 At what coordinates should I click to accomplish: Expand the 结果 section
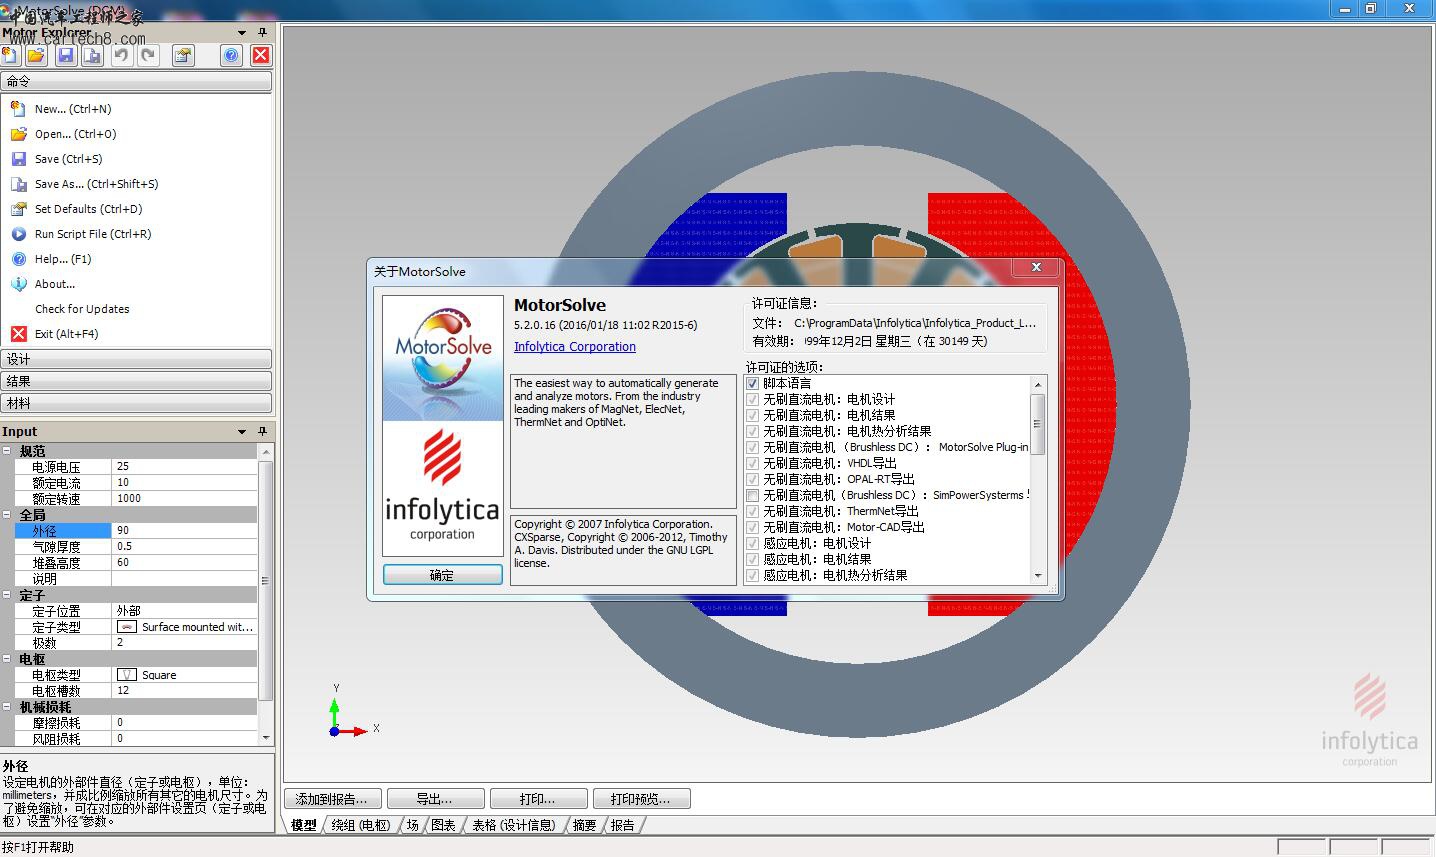pos(136,381)
